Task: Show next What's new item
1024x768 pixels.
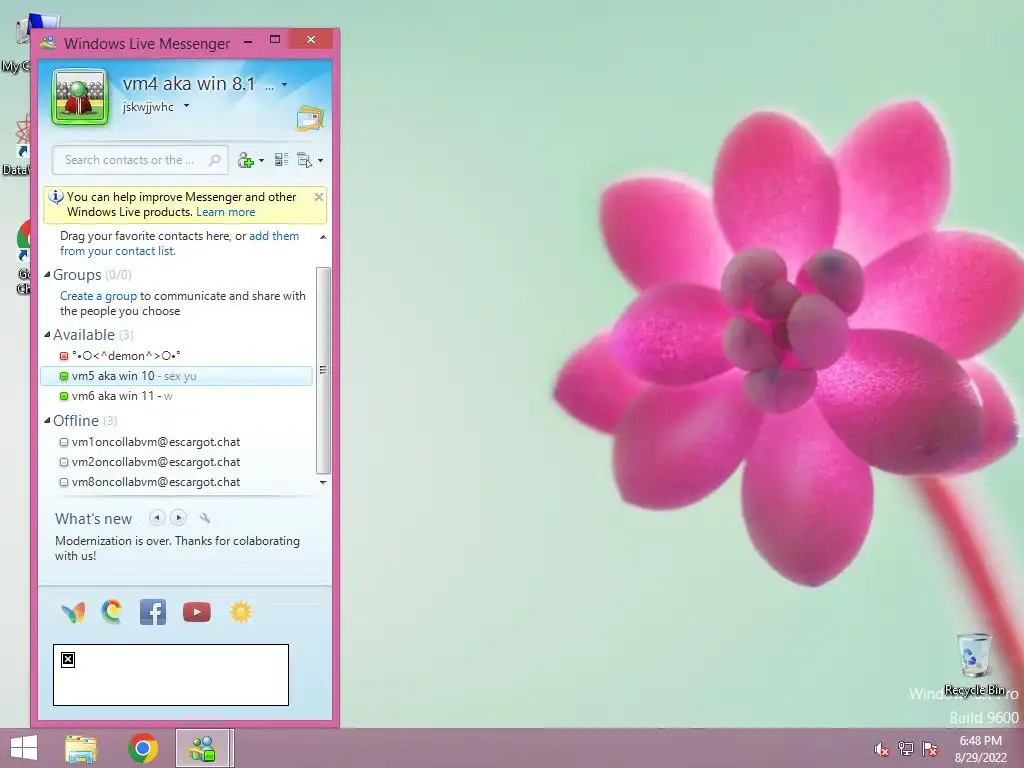Action: pos(178,518)
